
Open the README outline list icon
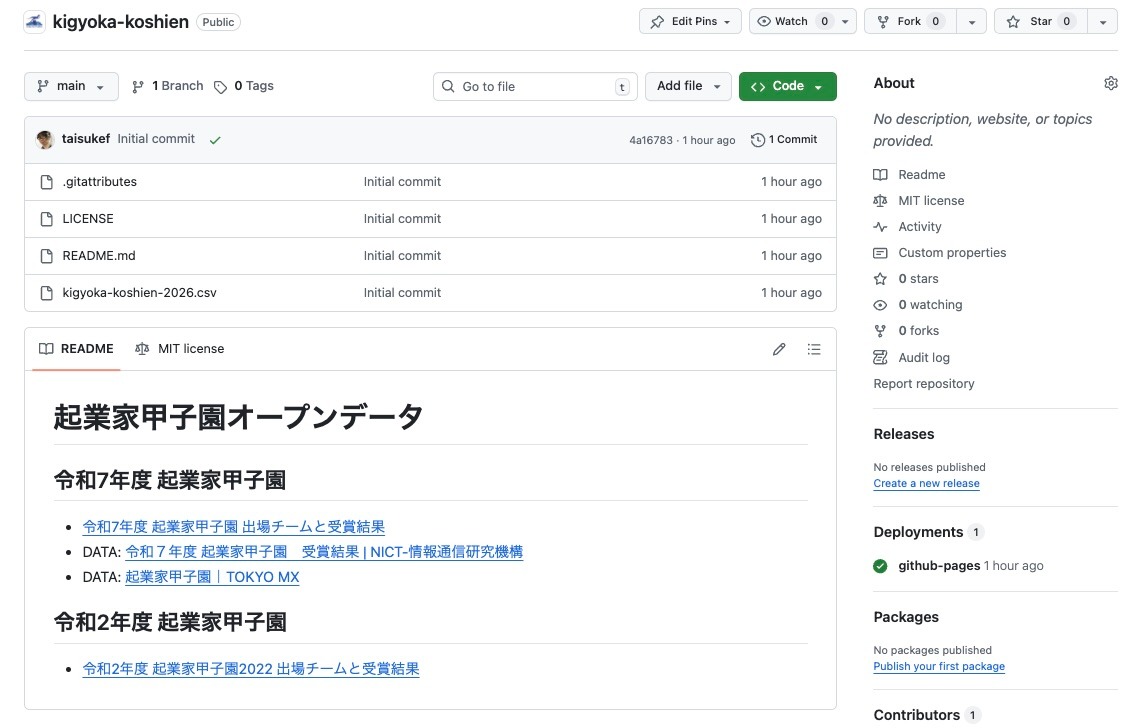814,349
